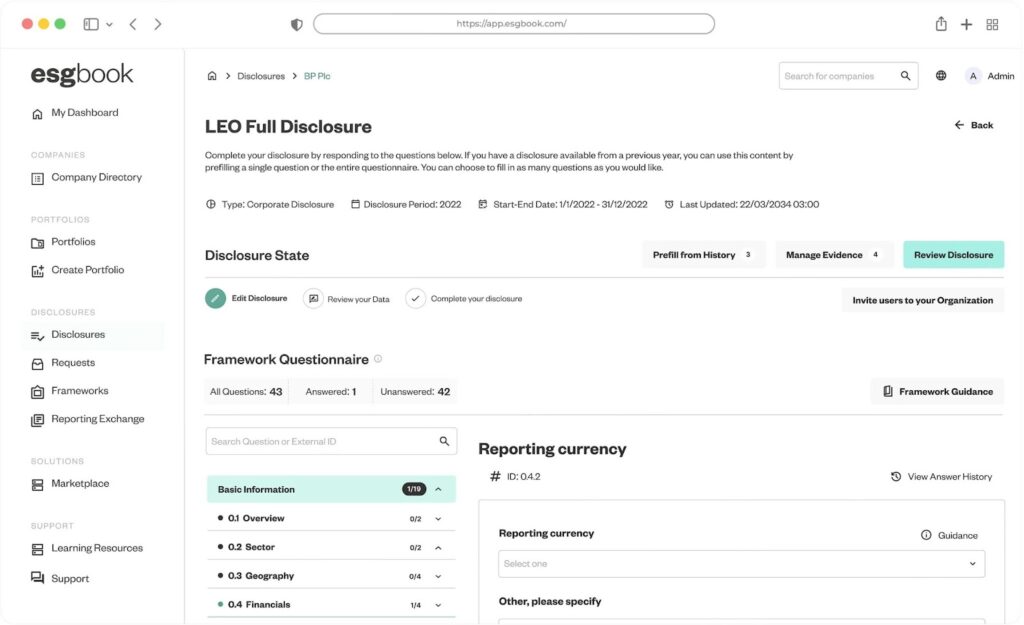Collapse the Basic Information section
1024x625 pixels.
(438, 489)
